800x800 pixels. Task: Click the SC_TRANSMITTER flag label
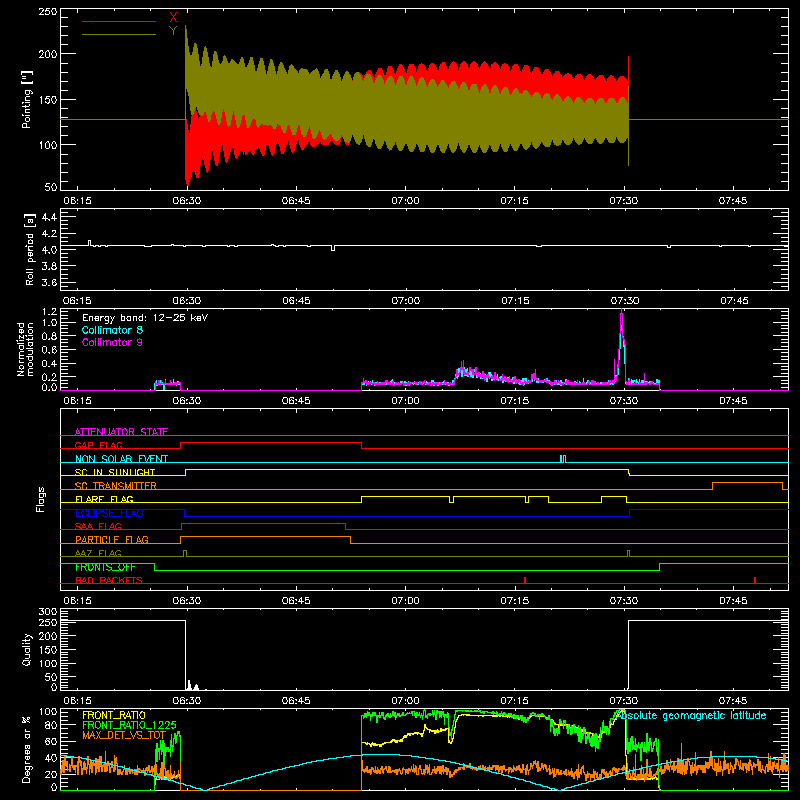click(x=116, y=486)
